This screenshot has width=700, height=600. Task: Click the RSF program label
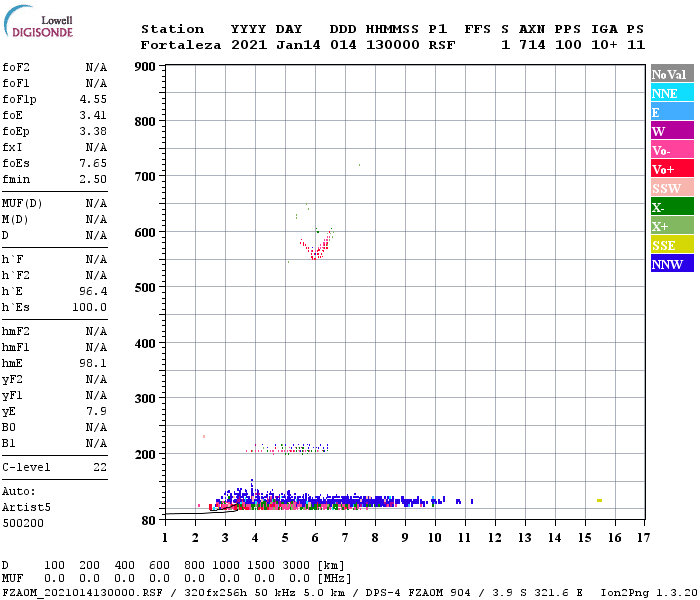pos(442,45)
